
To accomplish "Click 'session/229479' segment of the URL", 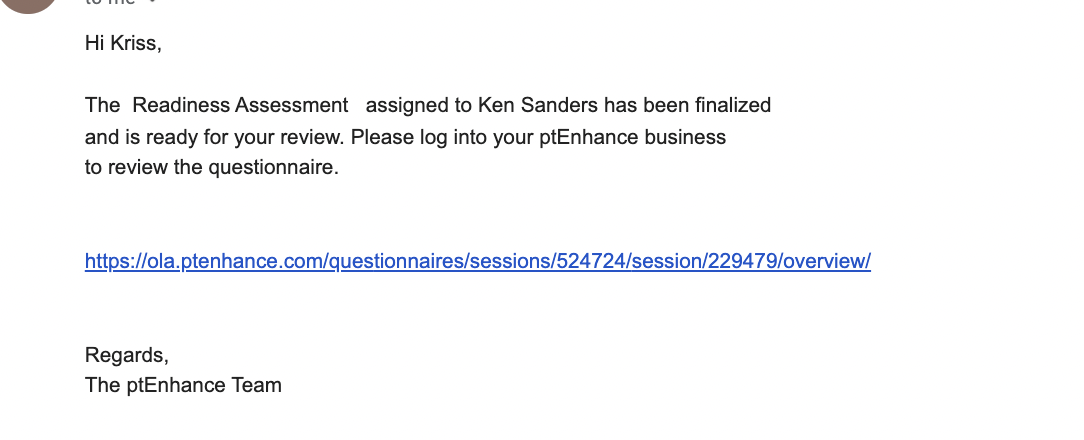I will point(705,261).
